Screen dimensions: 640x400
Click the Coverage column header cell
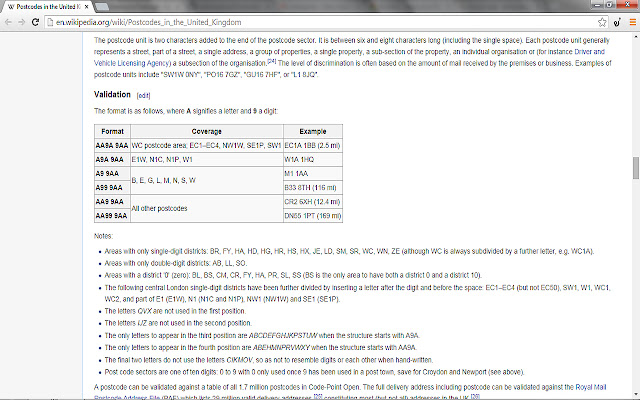point(207,131)
